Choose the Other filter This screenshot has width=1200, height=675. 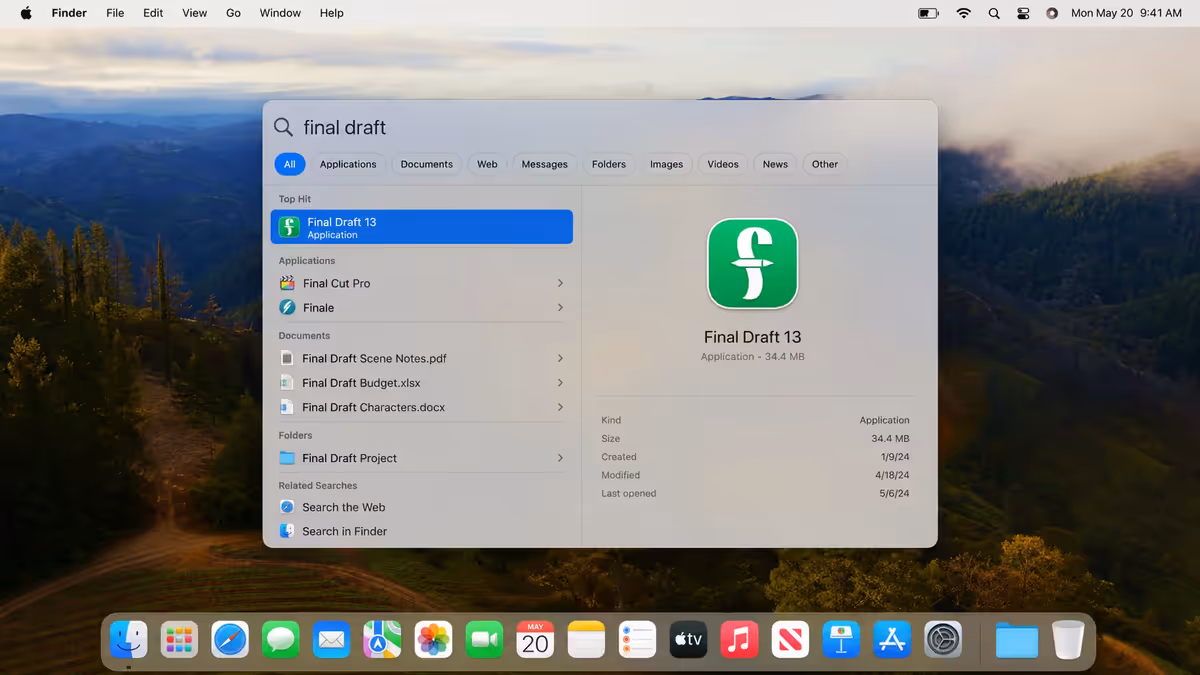[x=825, y=164]
